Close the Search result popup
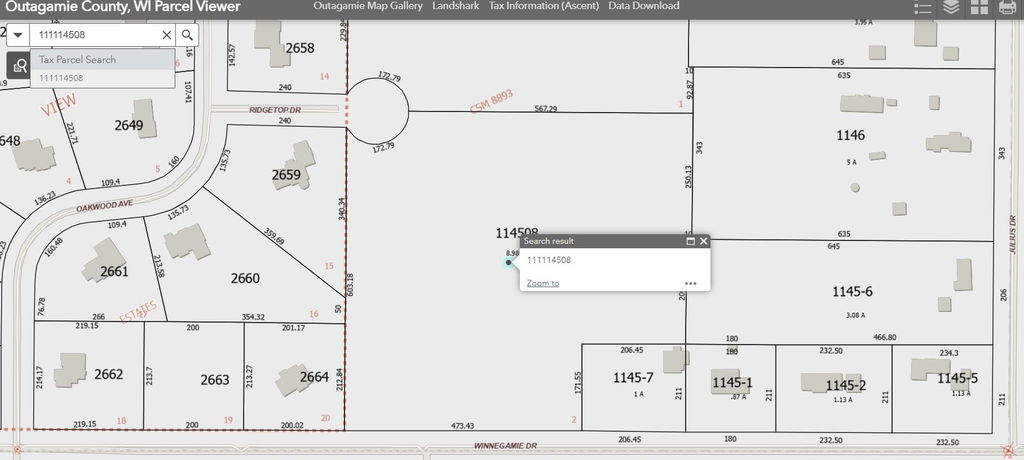 [704, 241]
